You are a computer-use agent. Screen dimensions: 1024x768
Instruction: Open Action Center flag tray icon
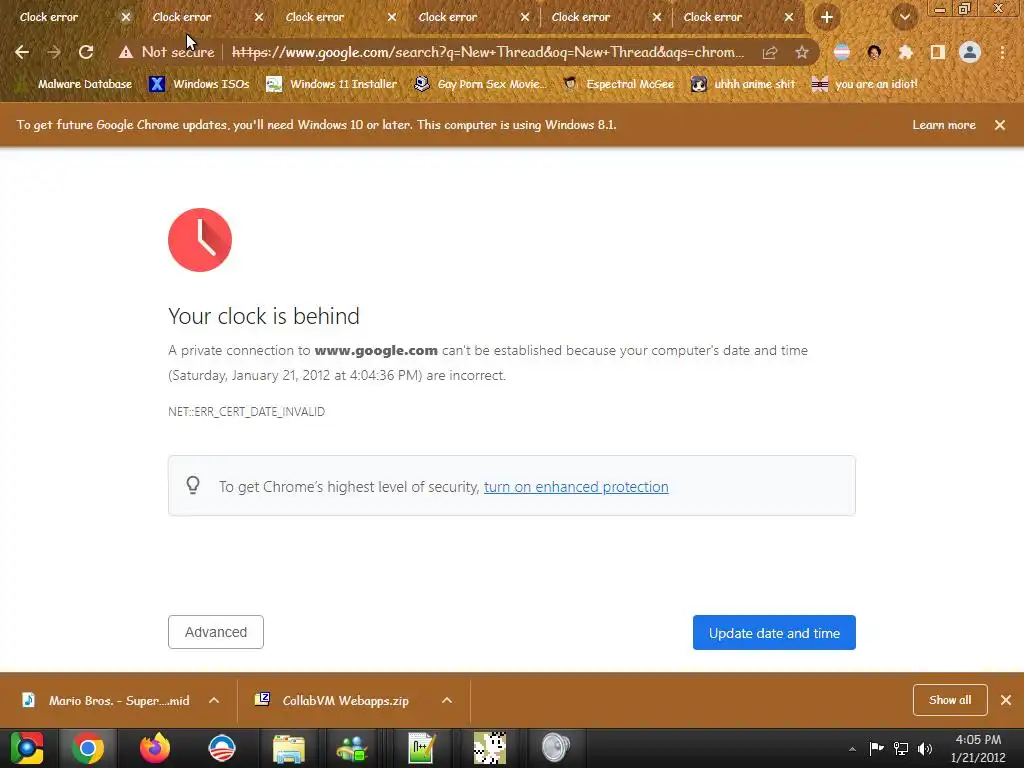[x=876, y=749]
